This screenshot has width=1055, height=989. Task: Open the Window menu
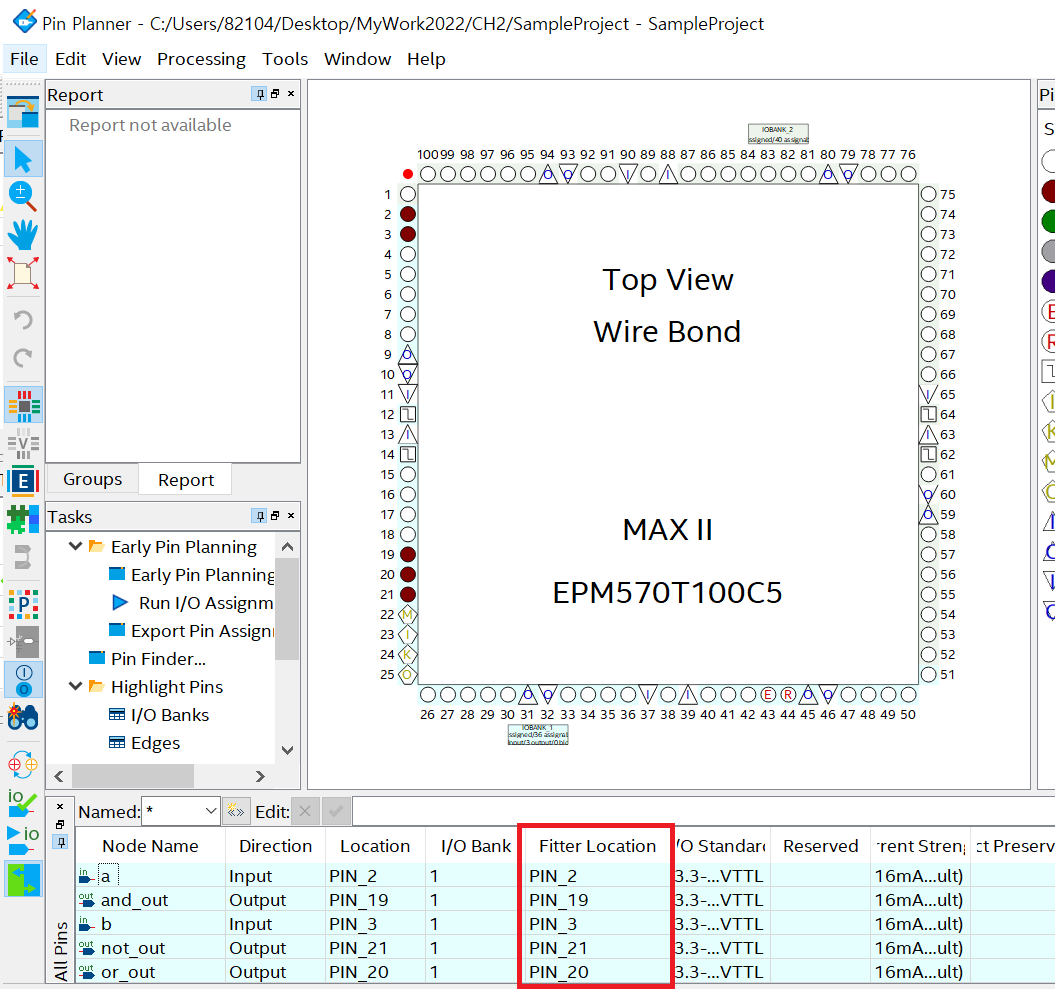357,59
